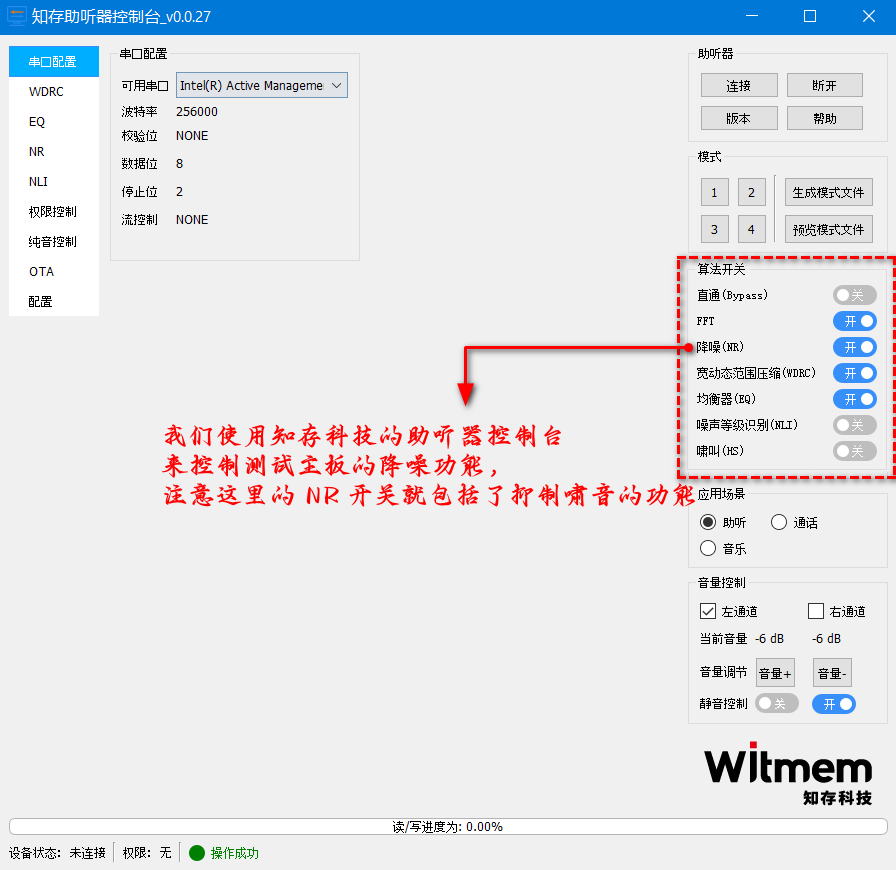Enable the 啸叫(HS) suppression switch
Image resolution: width=896 pixels, height=870 pixels.
tap(854, 450)
